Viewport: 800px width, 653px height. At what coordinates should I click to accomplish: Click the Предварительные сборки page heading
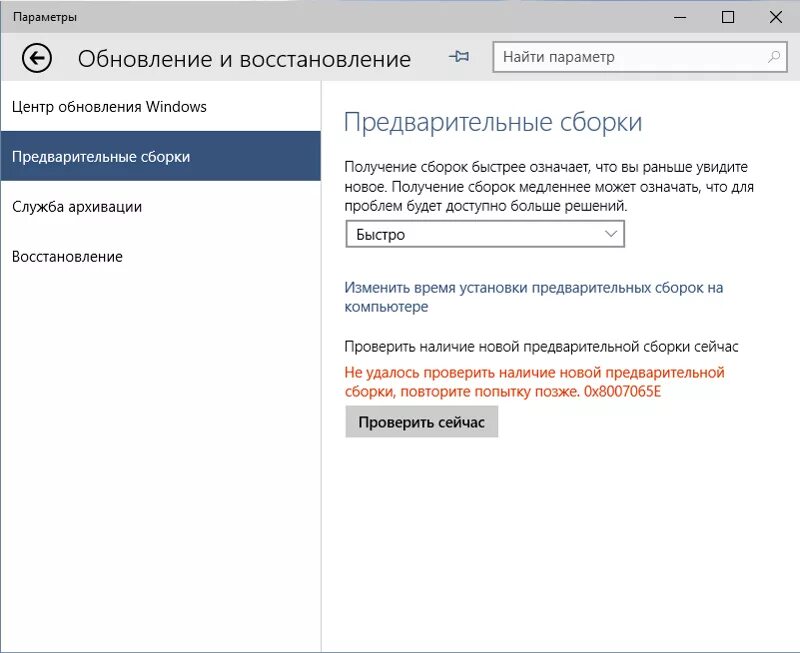(x=493, y=122)
